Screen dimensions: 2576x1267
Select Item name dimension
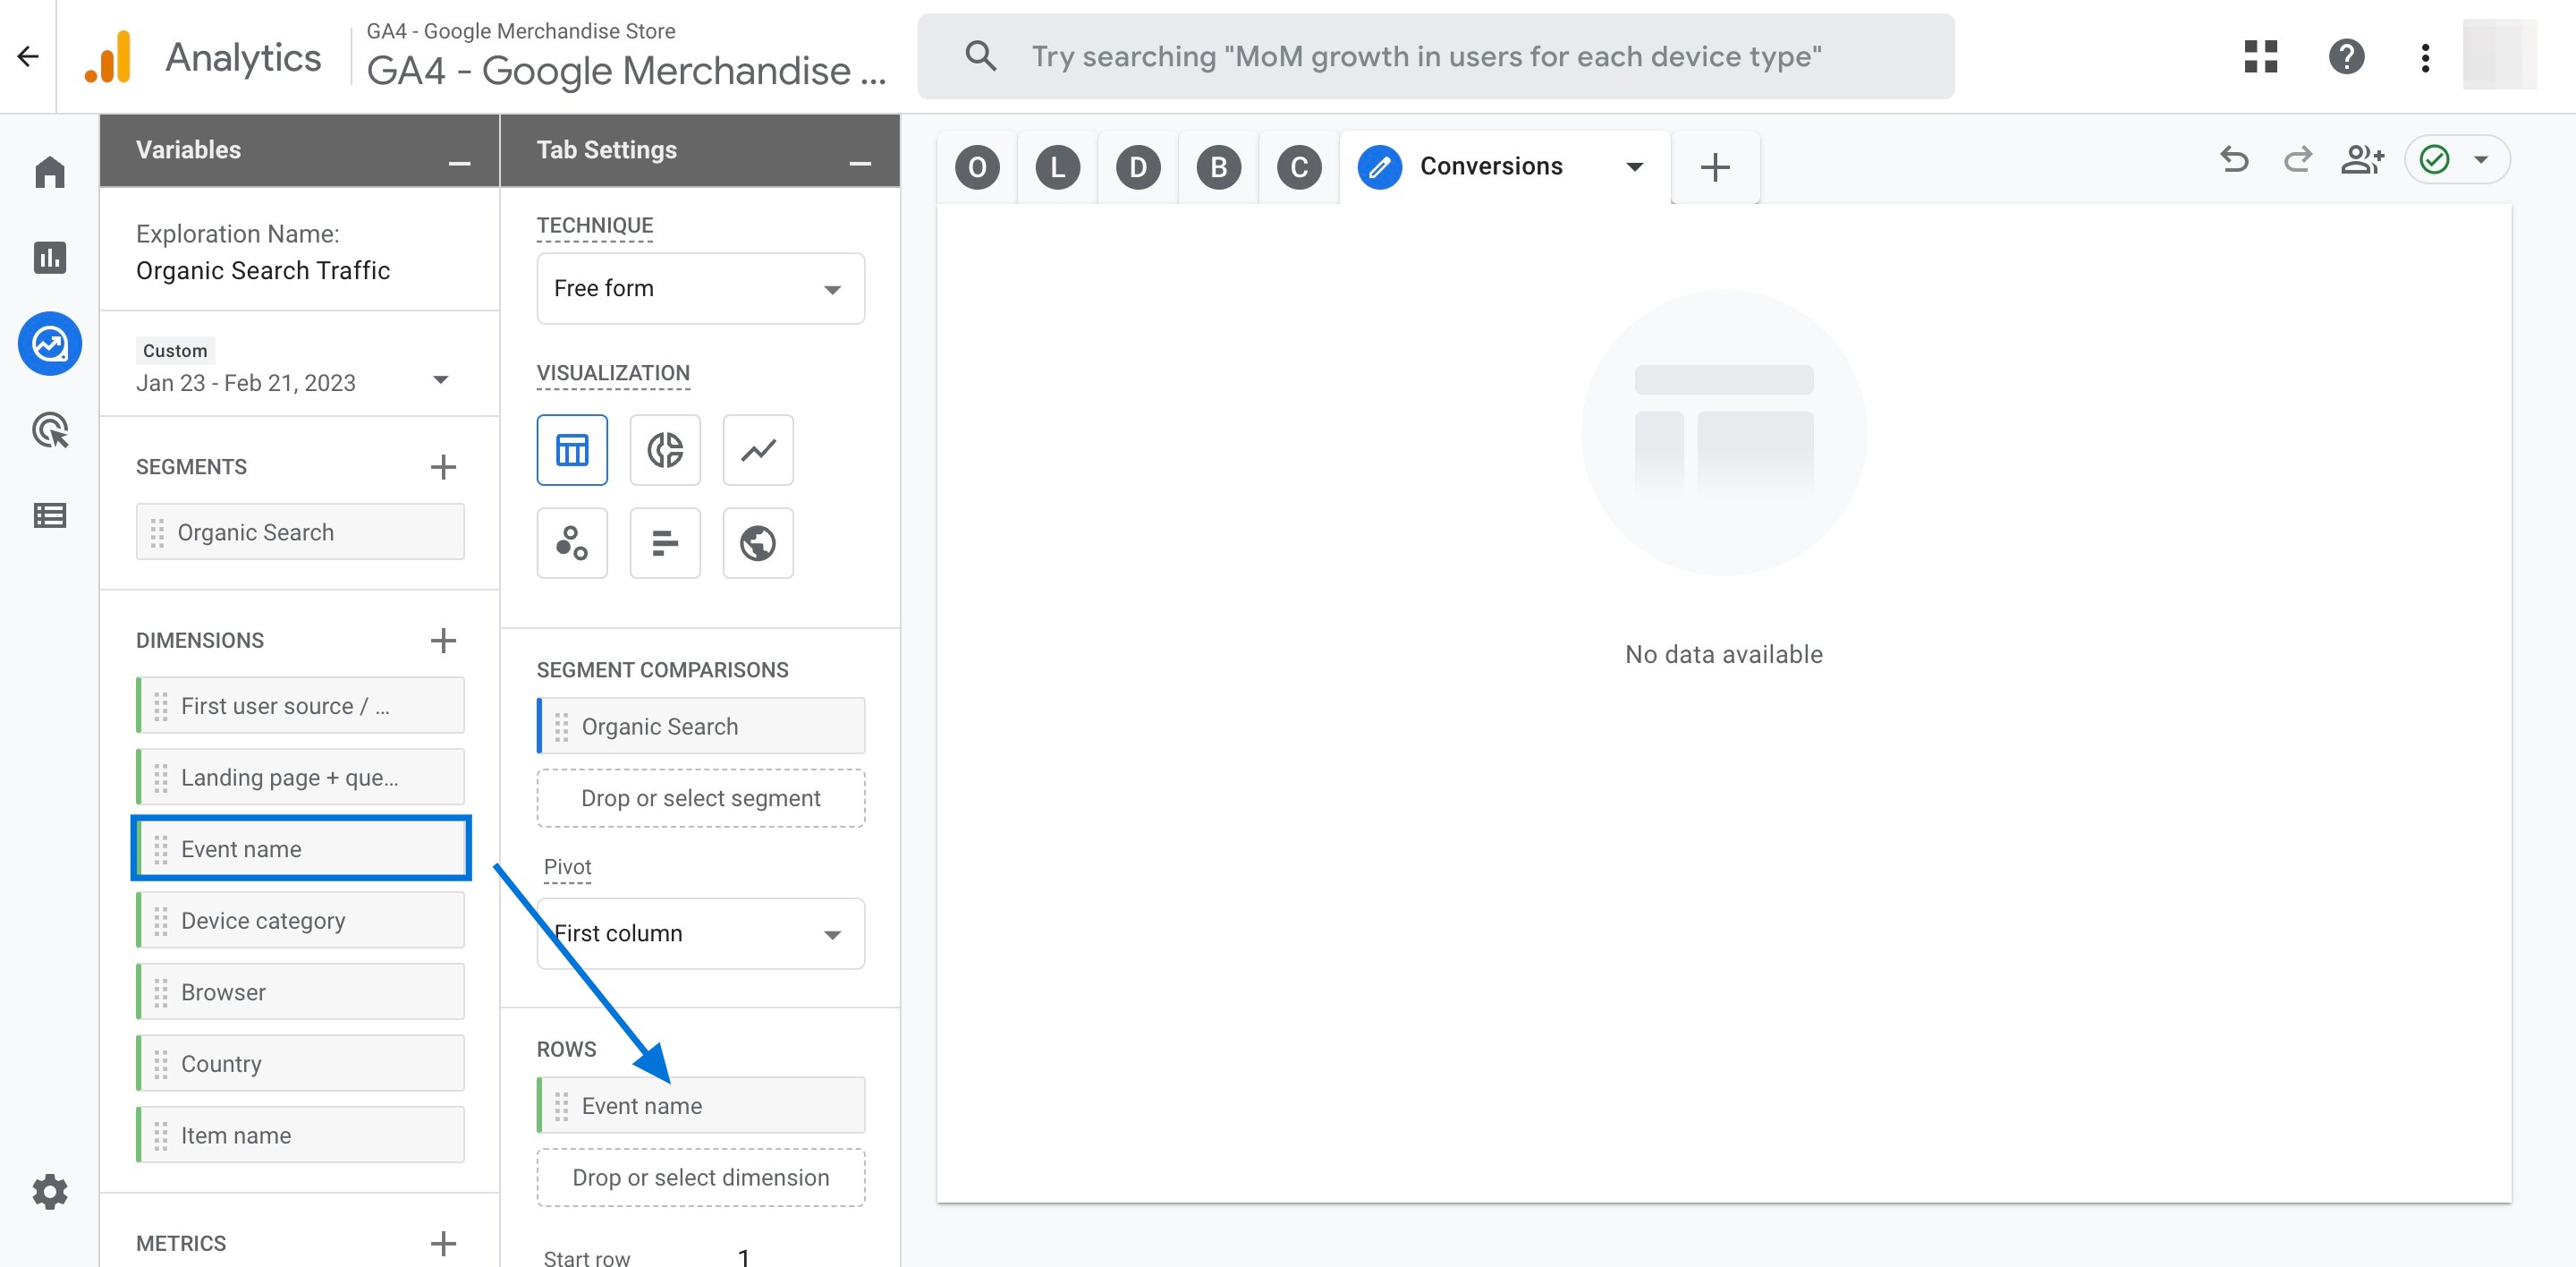click(300, 1135)
